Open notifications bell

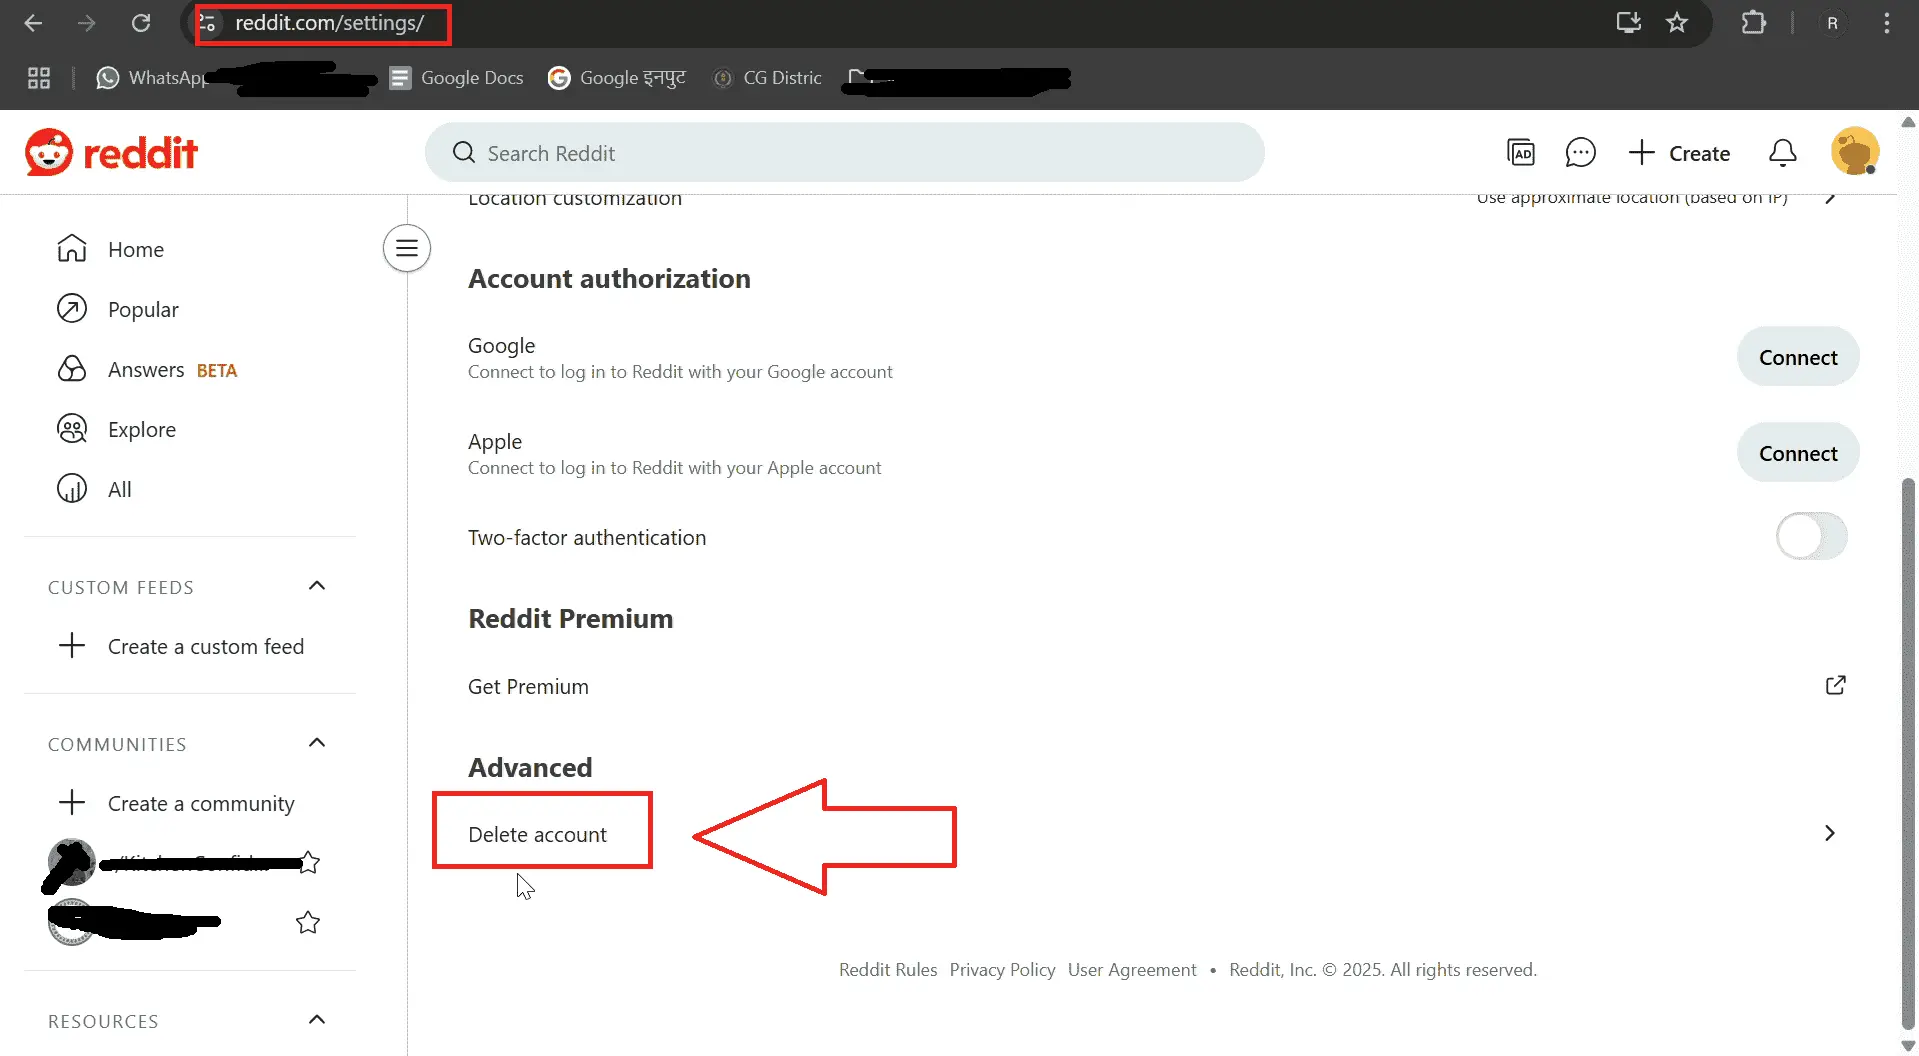pos(1782,153)
